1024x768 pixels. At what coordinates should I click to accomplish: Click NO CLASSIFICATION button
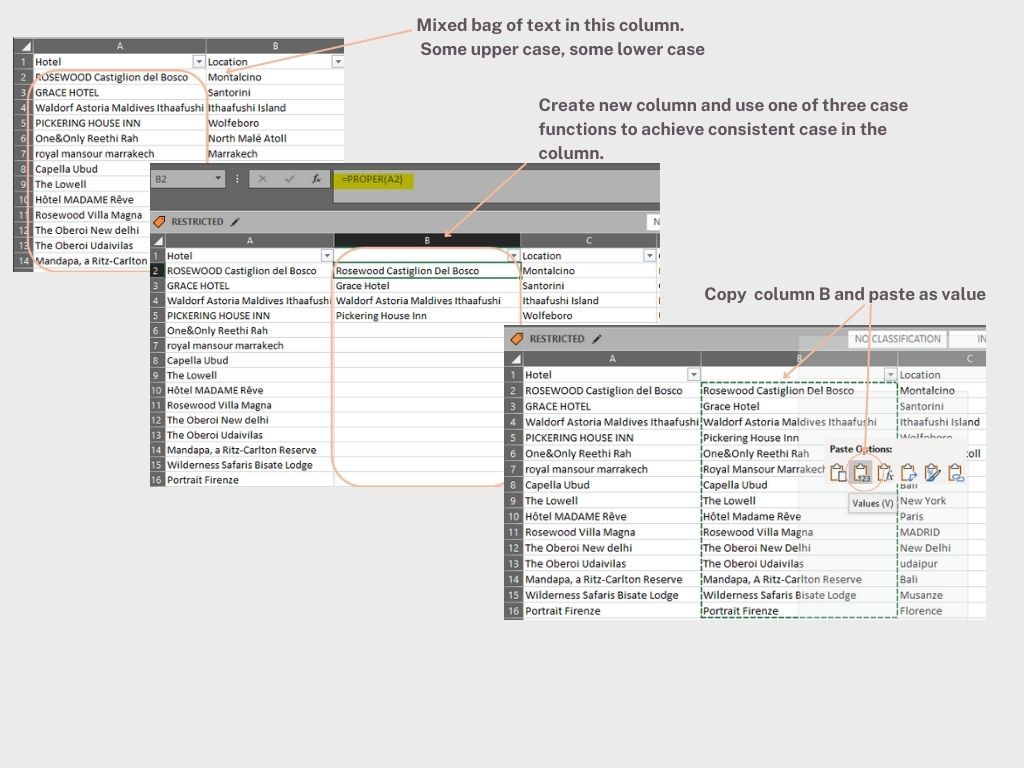[897, 339]
